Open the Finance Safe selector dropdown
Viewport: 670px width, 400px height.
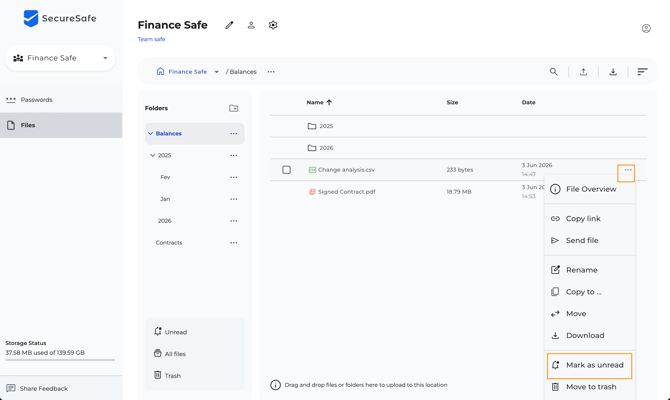click(x=60, y=58)
